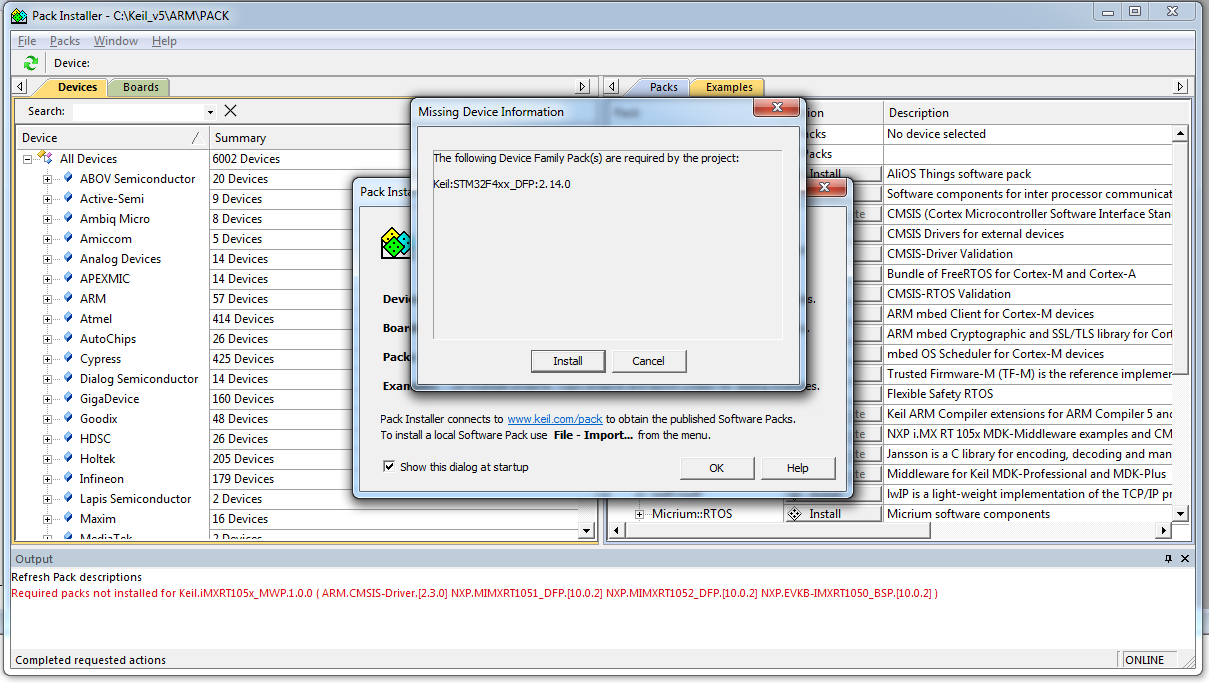Image resolution: width=1209 pixels, height=683 pixels.
Task: Click the down arrow of Devices list scrollbar
Action: pos(586,530)
